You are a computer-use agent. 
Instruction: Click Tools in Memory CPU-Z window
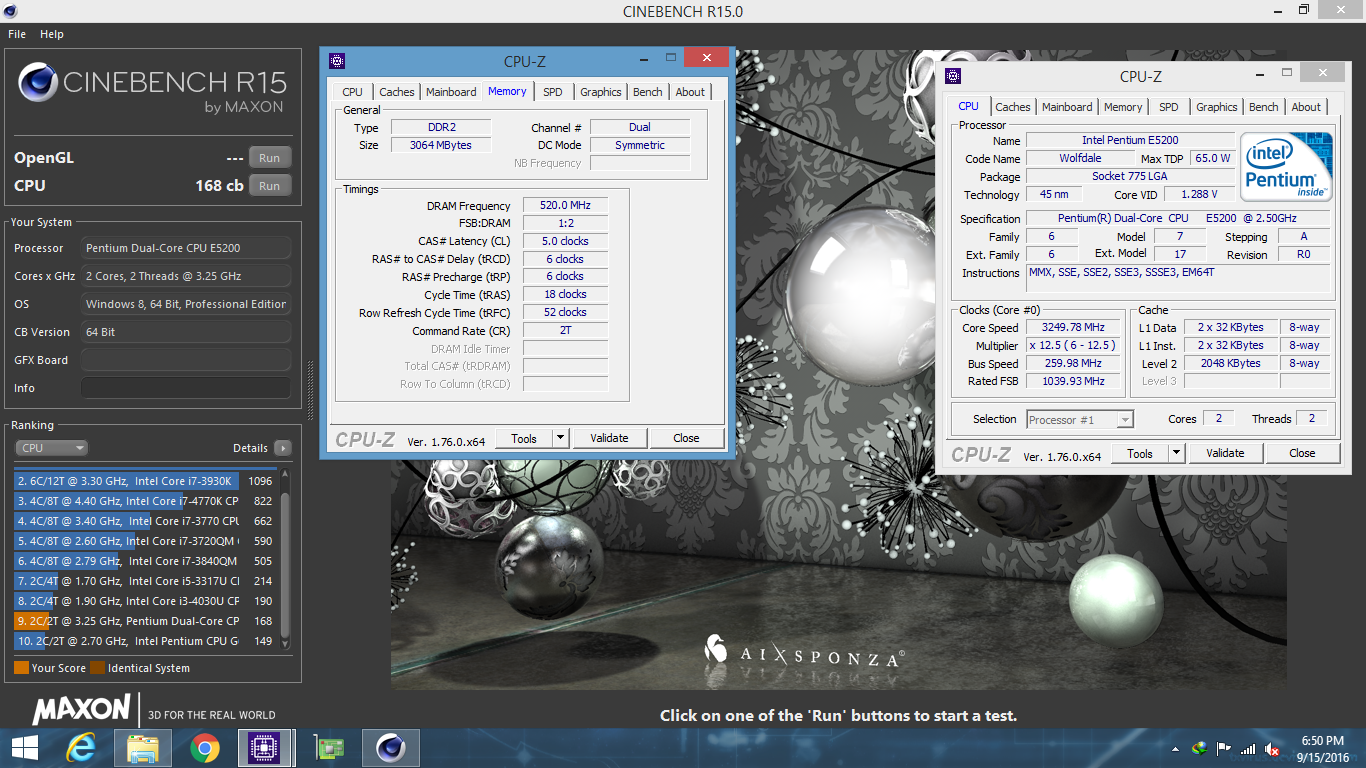coord(524,438)
